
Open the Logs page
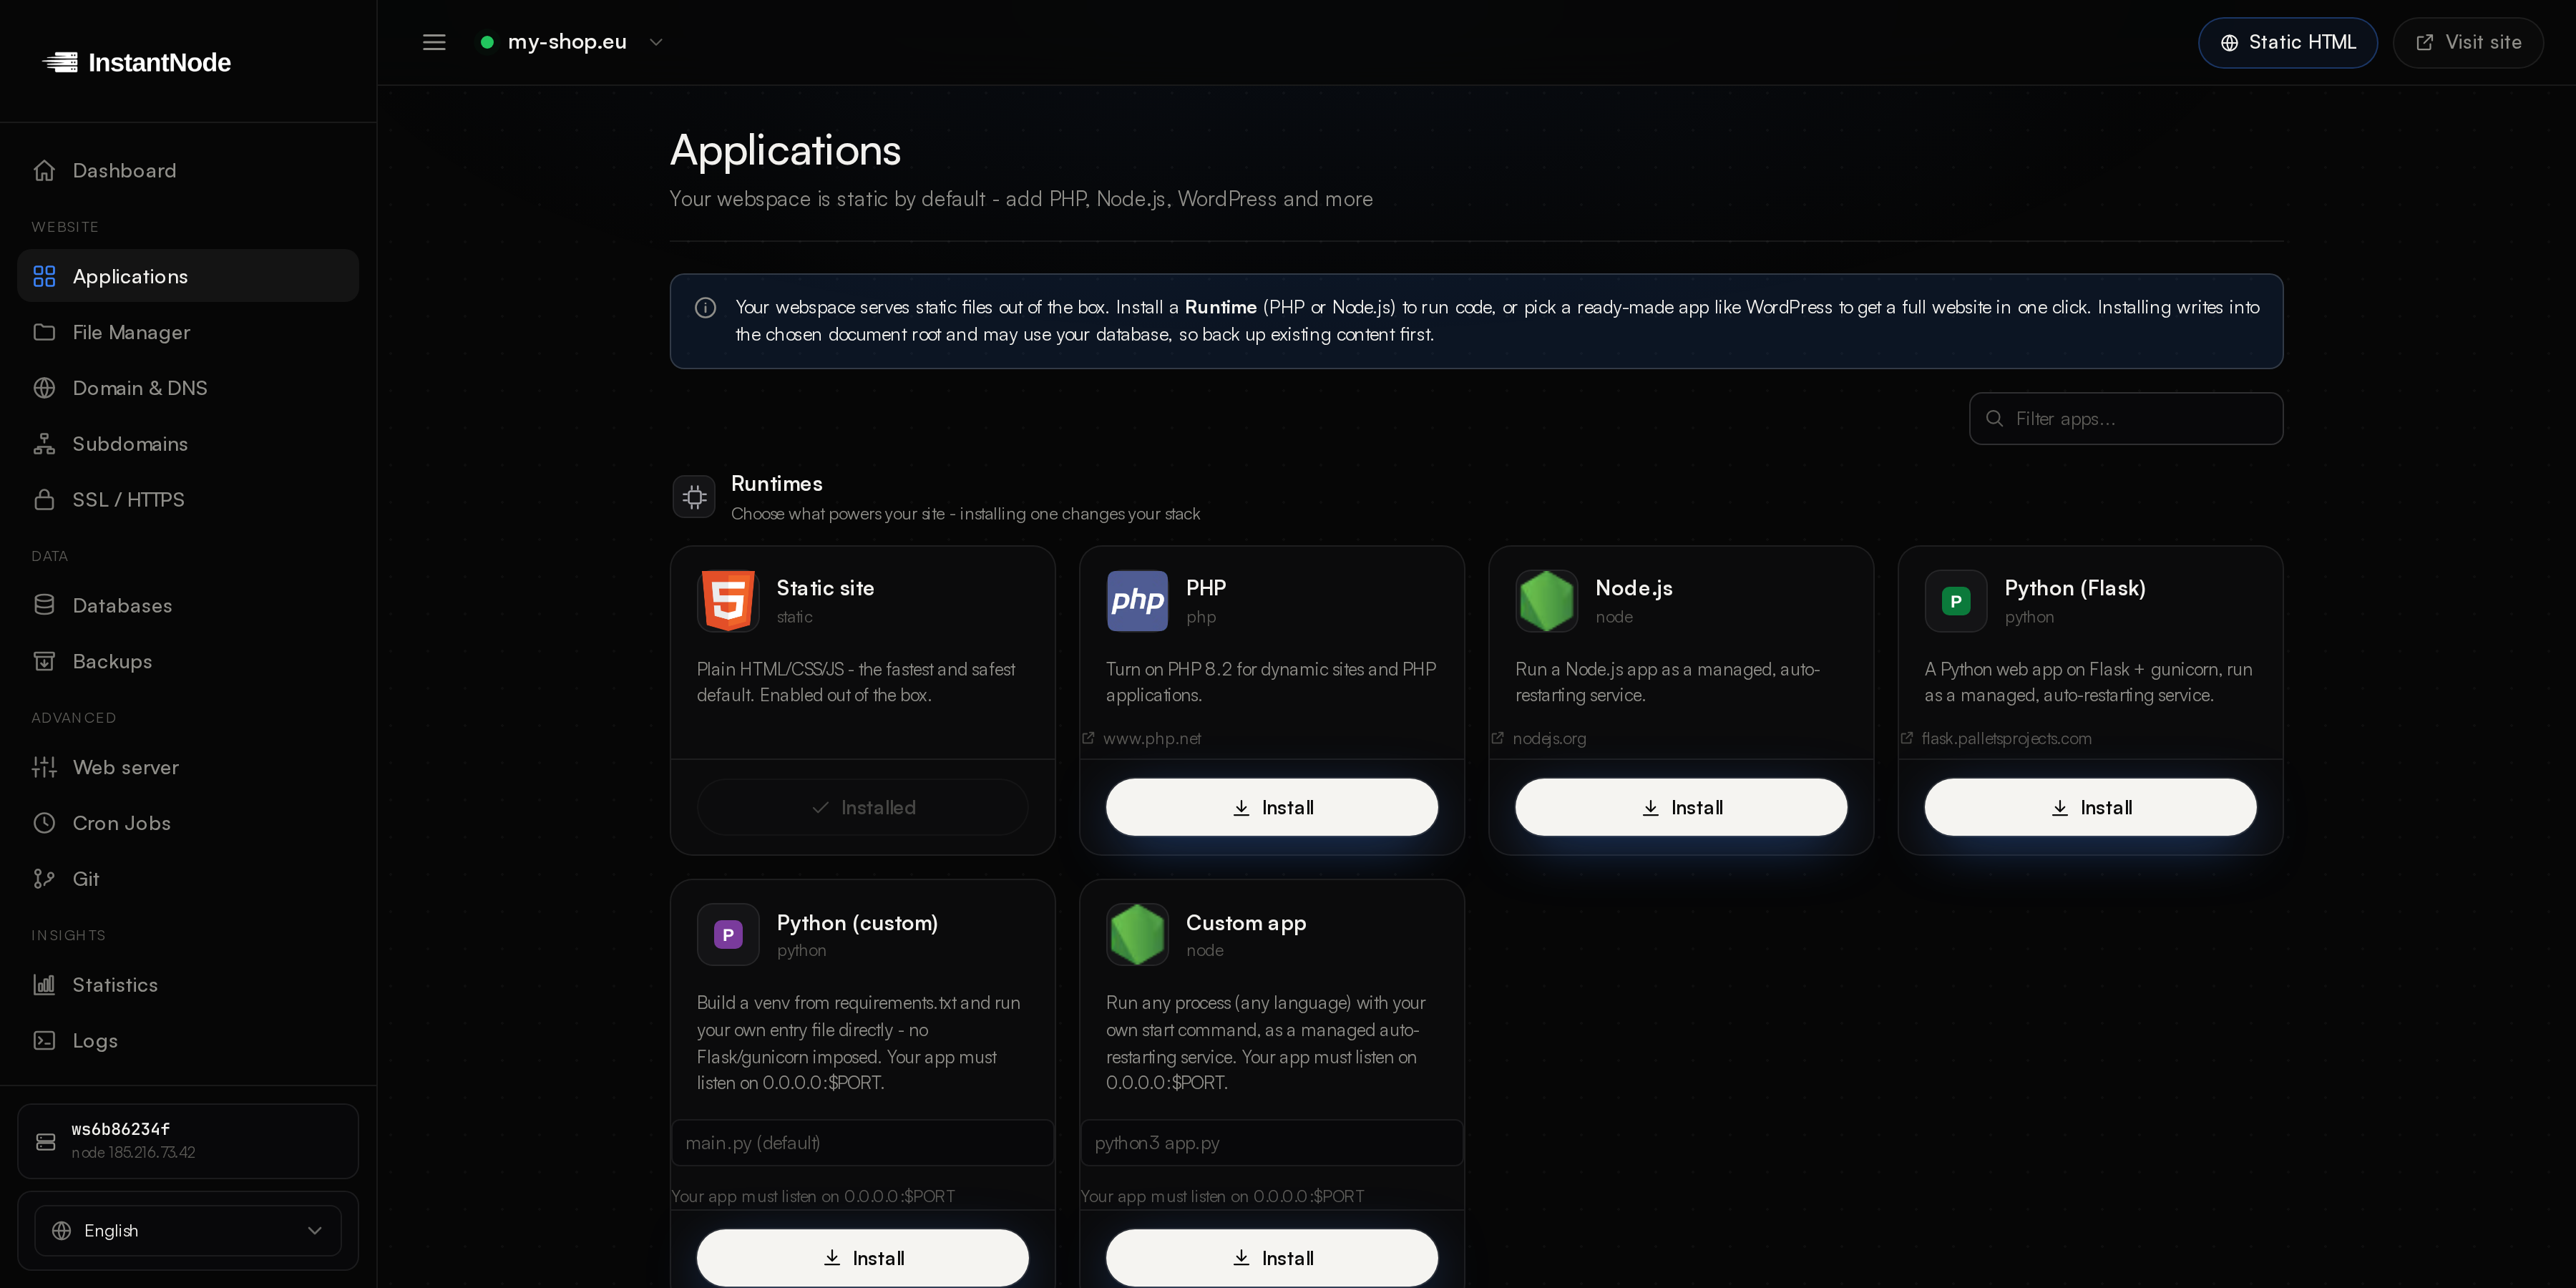[x=188, y=1040]
